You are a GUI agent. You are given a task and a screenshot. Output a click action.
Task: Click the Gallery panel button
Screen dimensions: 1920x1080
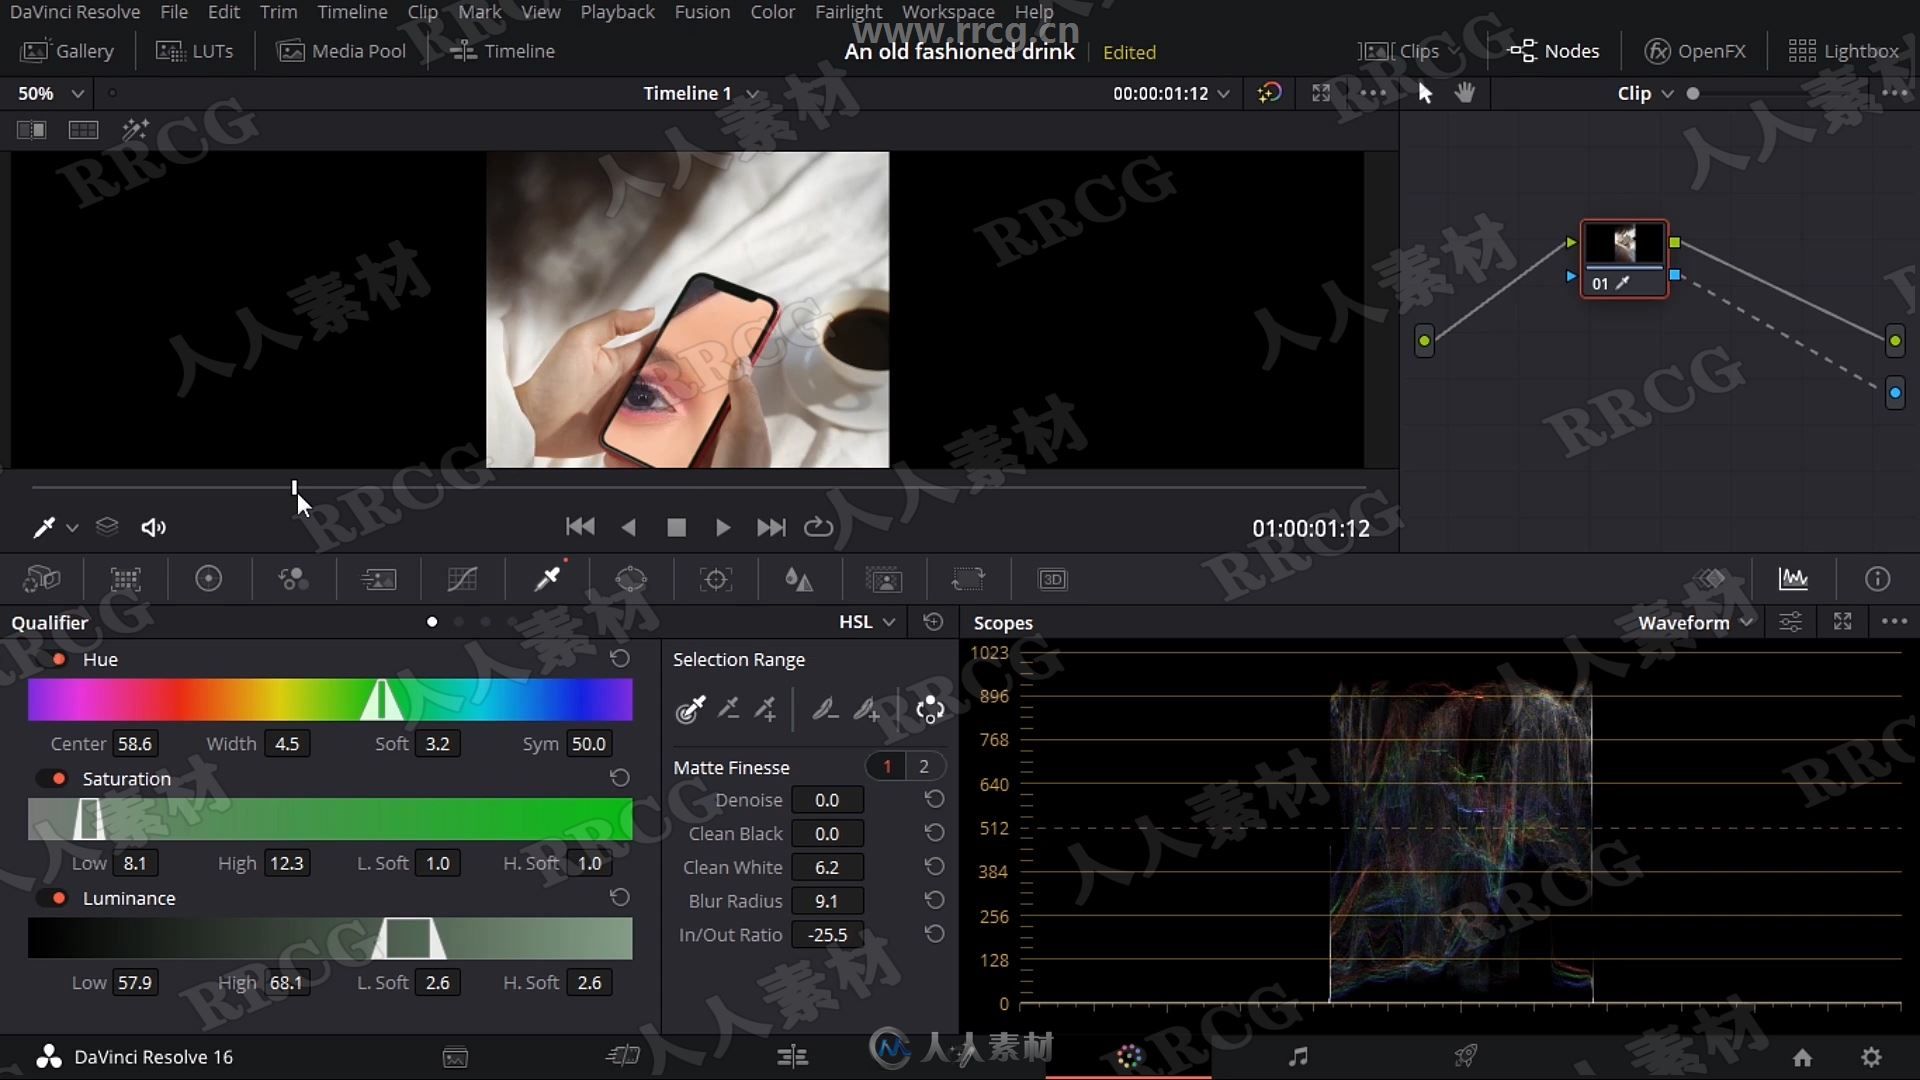[x=67, y=50]
